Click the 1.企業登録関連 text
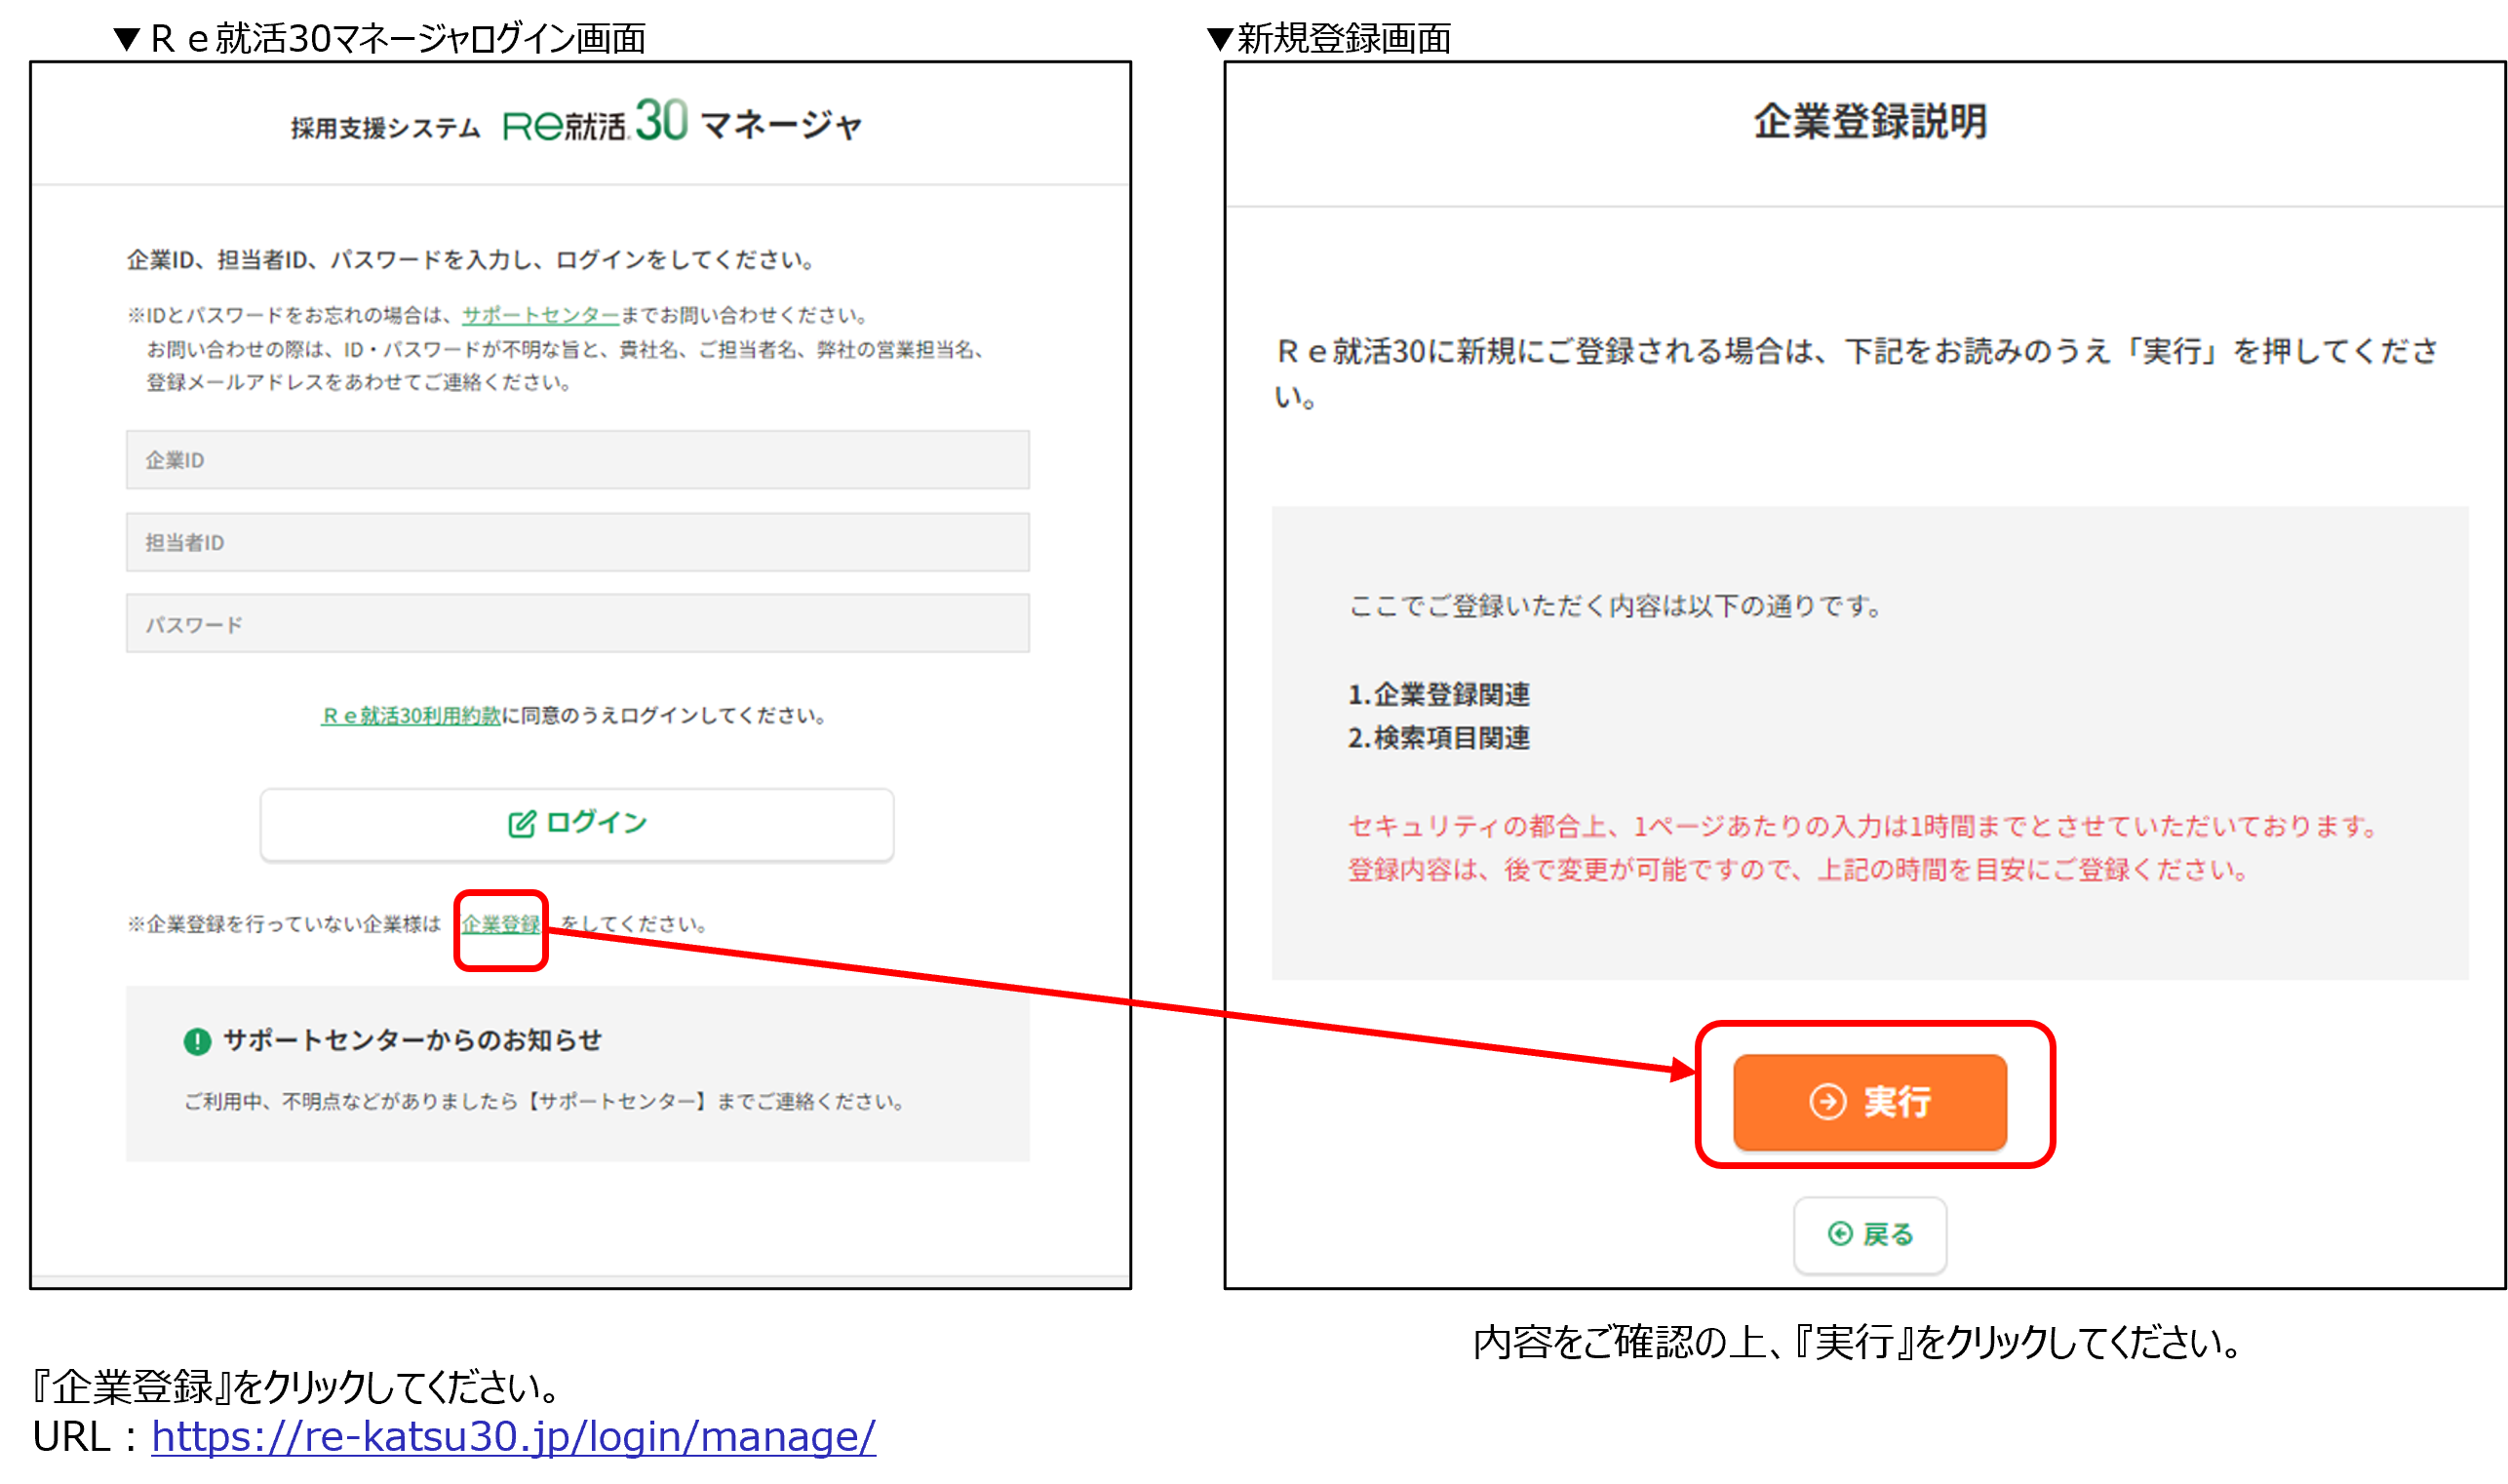 tap(1438, 694)
